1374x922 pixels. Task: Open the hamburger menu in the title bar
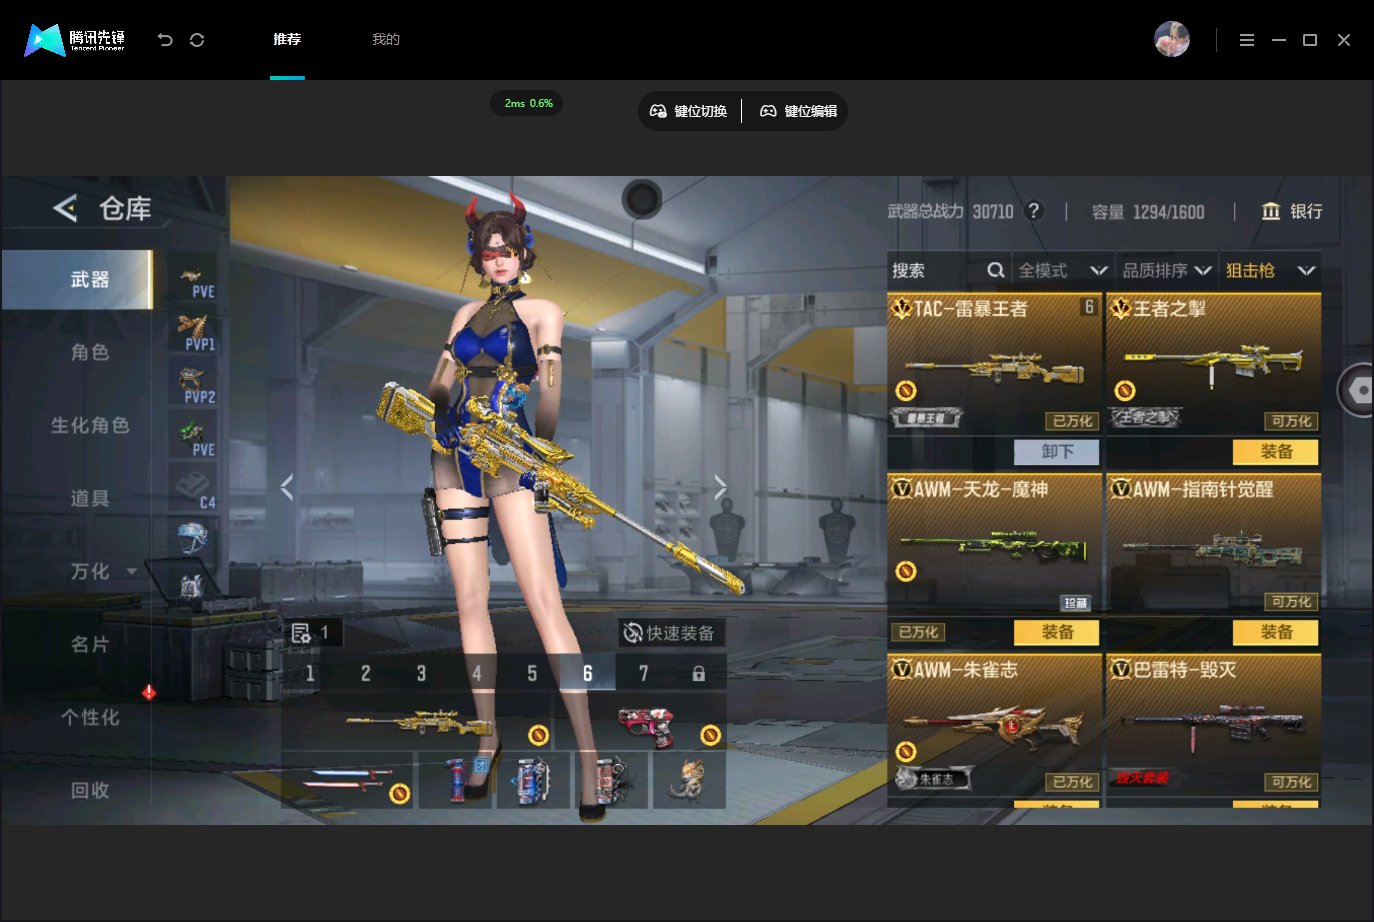(1247, 40)
